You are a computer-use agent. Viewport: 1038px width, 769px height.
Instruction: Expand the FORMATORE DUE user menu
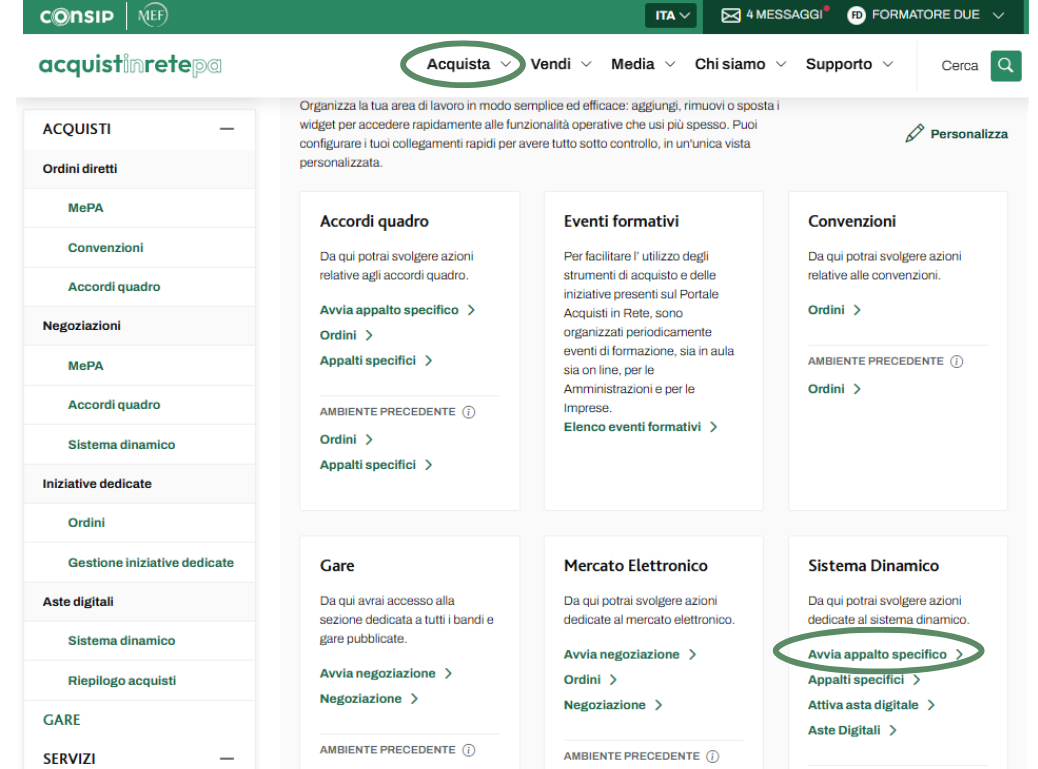998,15
